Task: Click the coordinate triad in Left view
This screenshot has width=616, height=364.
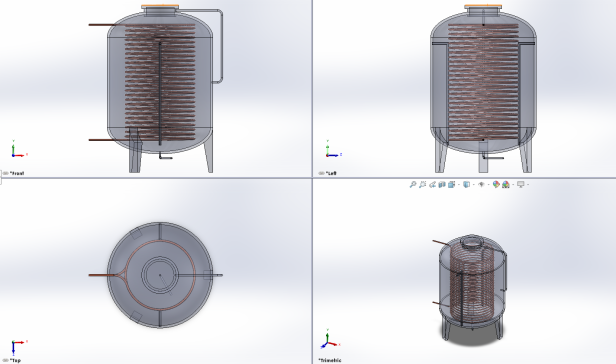Action: pos(333,149)
